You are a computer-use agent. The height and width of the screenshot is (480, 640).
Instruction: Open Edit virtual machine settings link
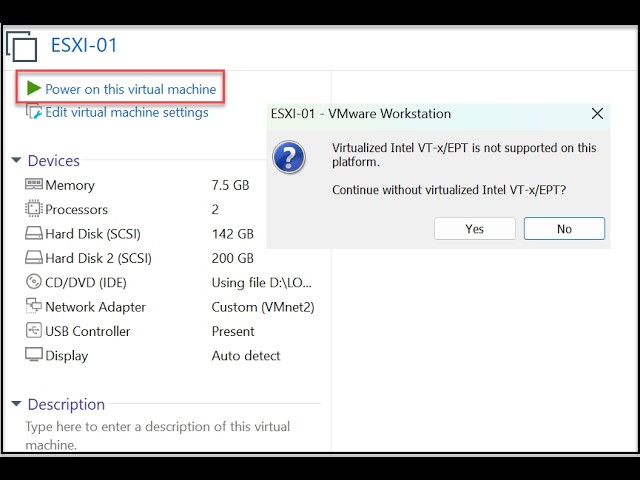tap(127, 112)
